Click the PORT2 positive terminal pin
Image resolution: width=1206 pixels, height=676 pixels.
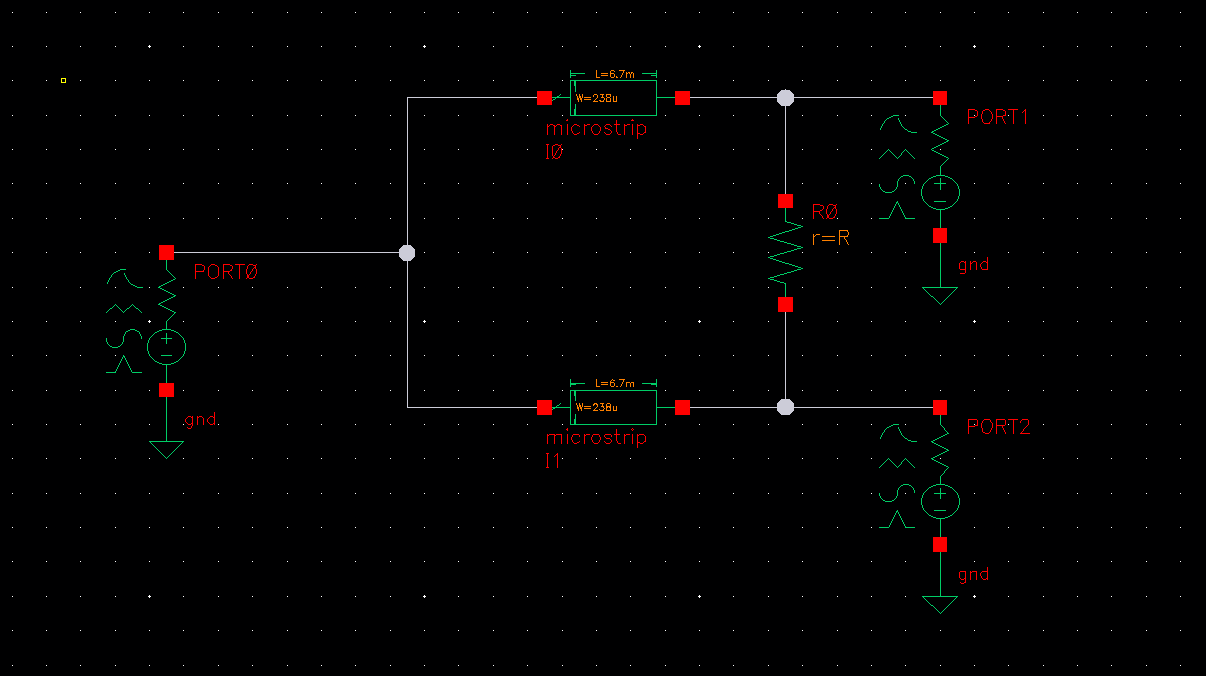pos(940,407)
